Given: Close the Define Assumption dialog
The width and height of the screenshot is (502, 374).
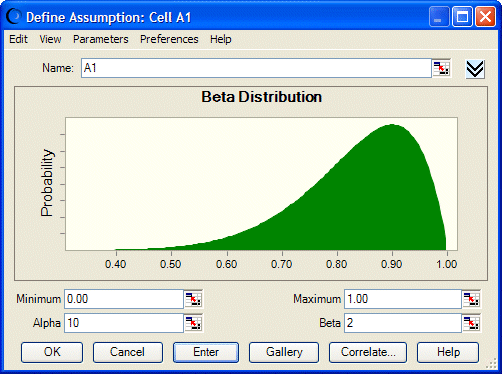Looking at the screenshot, I should point(485,16).
